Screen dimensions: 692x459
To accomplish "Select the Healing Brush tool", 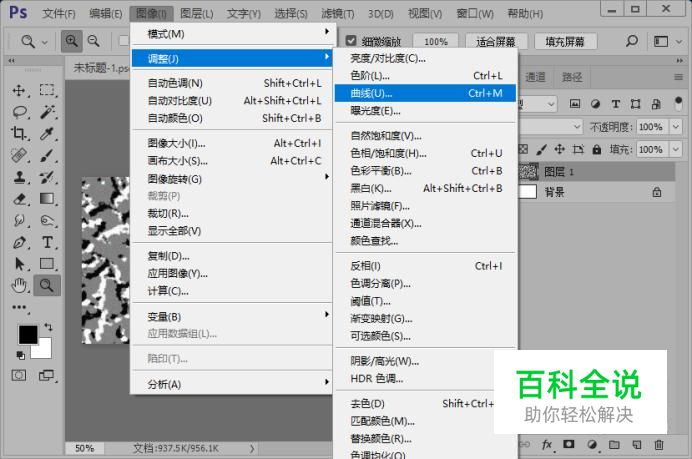I will pos(19,155).
